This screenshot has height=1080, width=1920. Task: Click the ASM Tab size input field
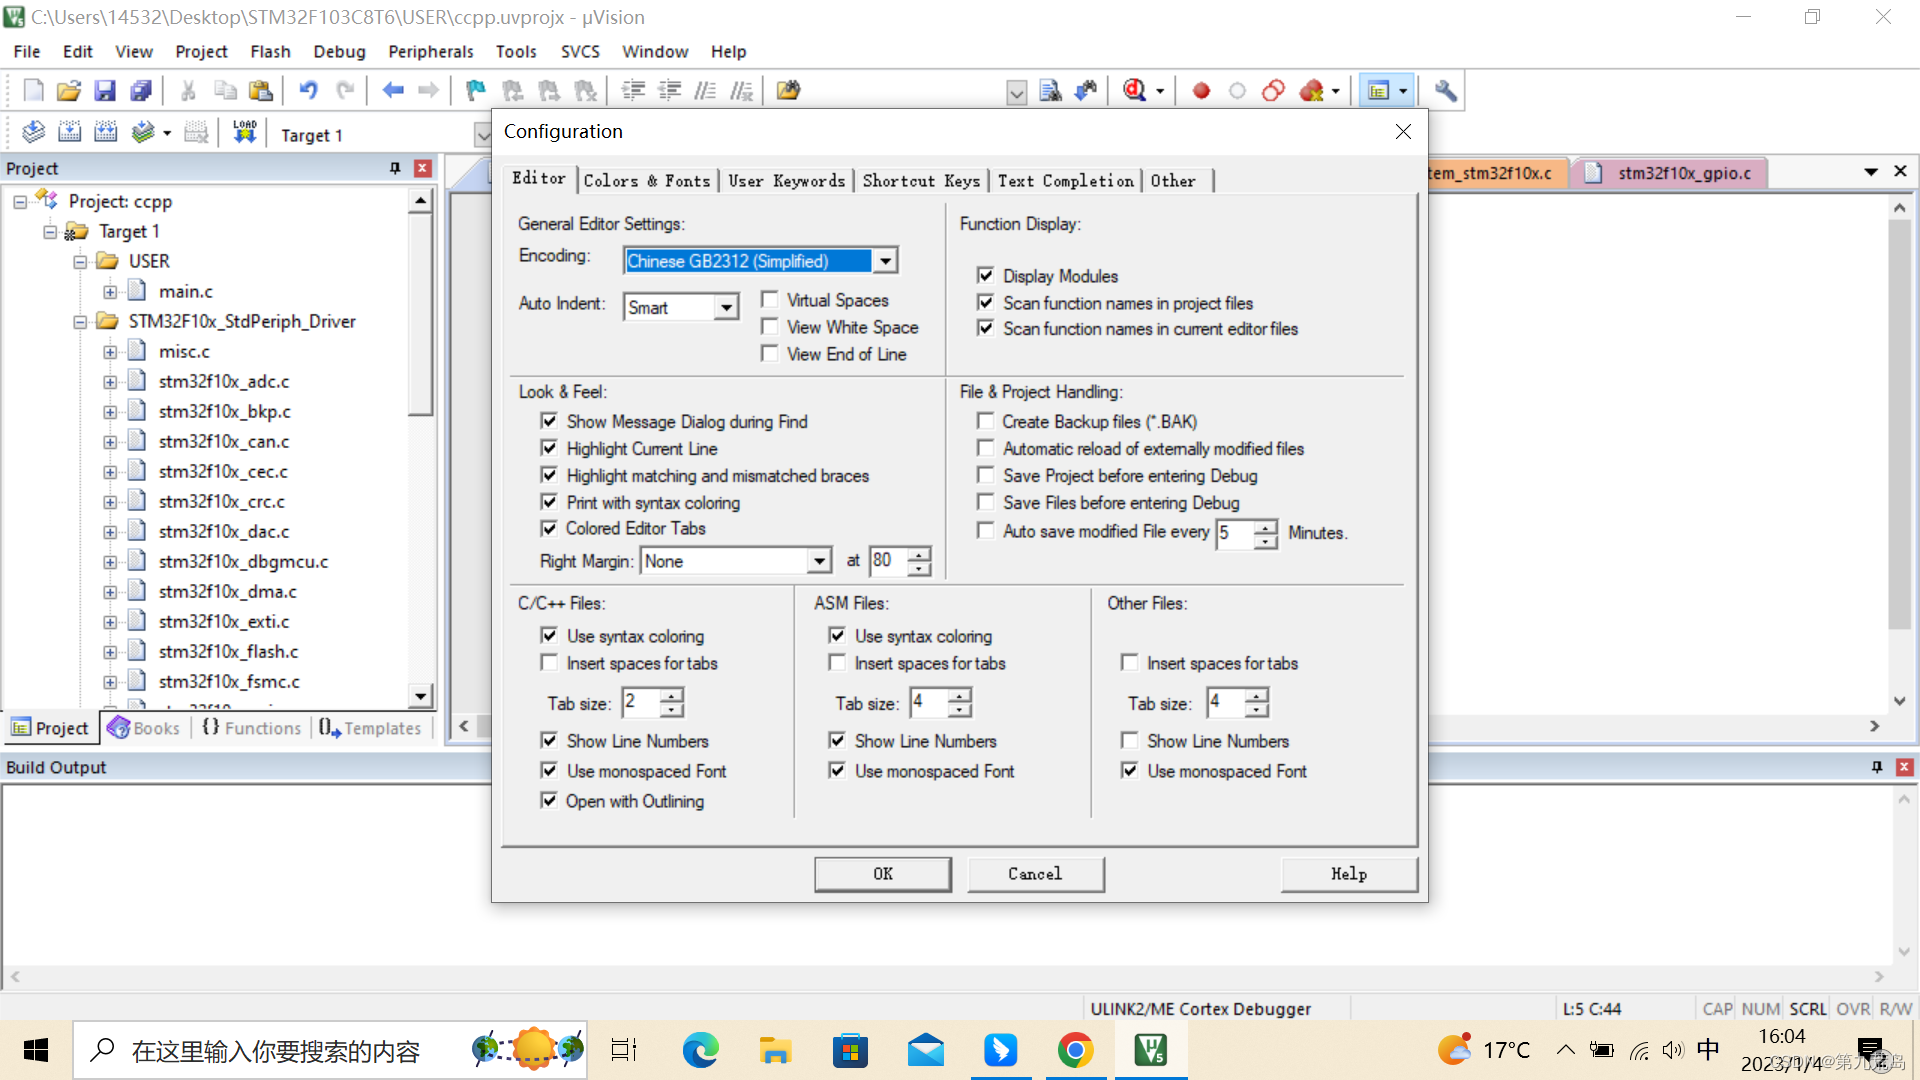929,702
